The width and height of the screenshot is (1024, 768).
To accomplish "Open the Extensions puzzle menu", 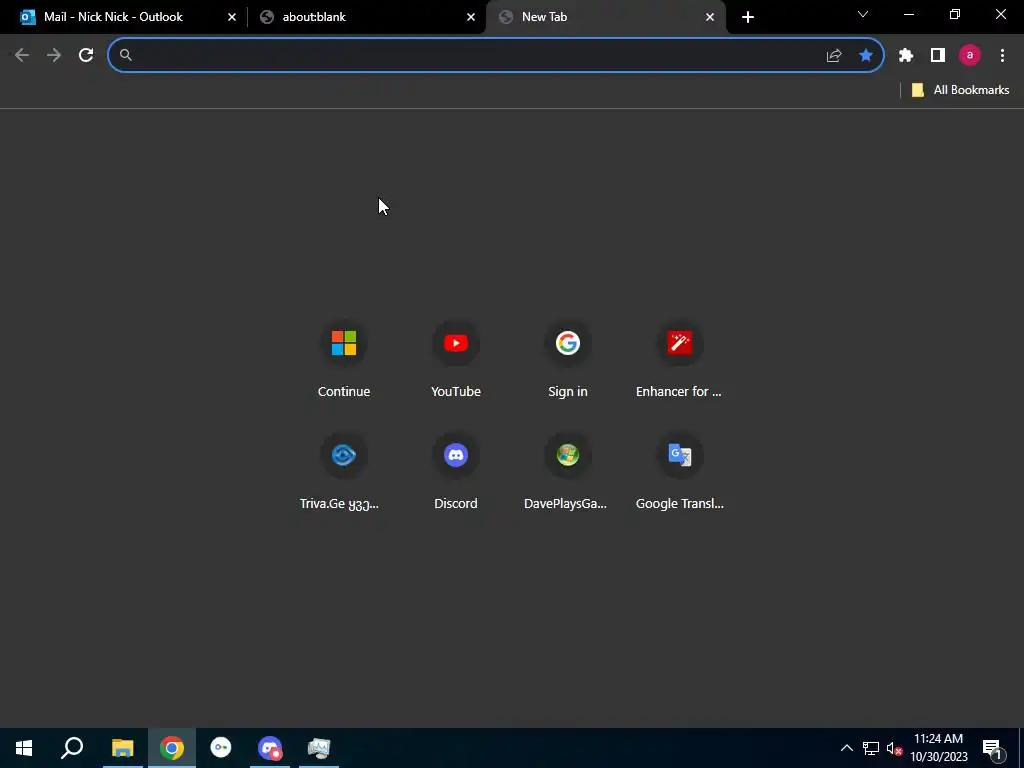I will pyautogui.click(x=906, y=56).
